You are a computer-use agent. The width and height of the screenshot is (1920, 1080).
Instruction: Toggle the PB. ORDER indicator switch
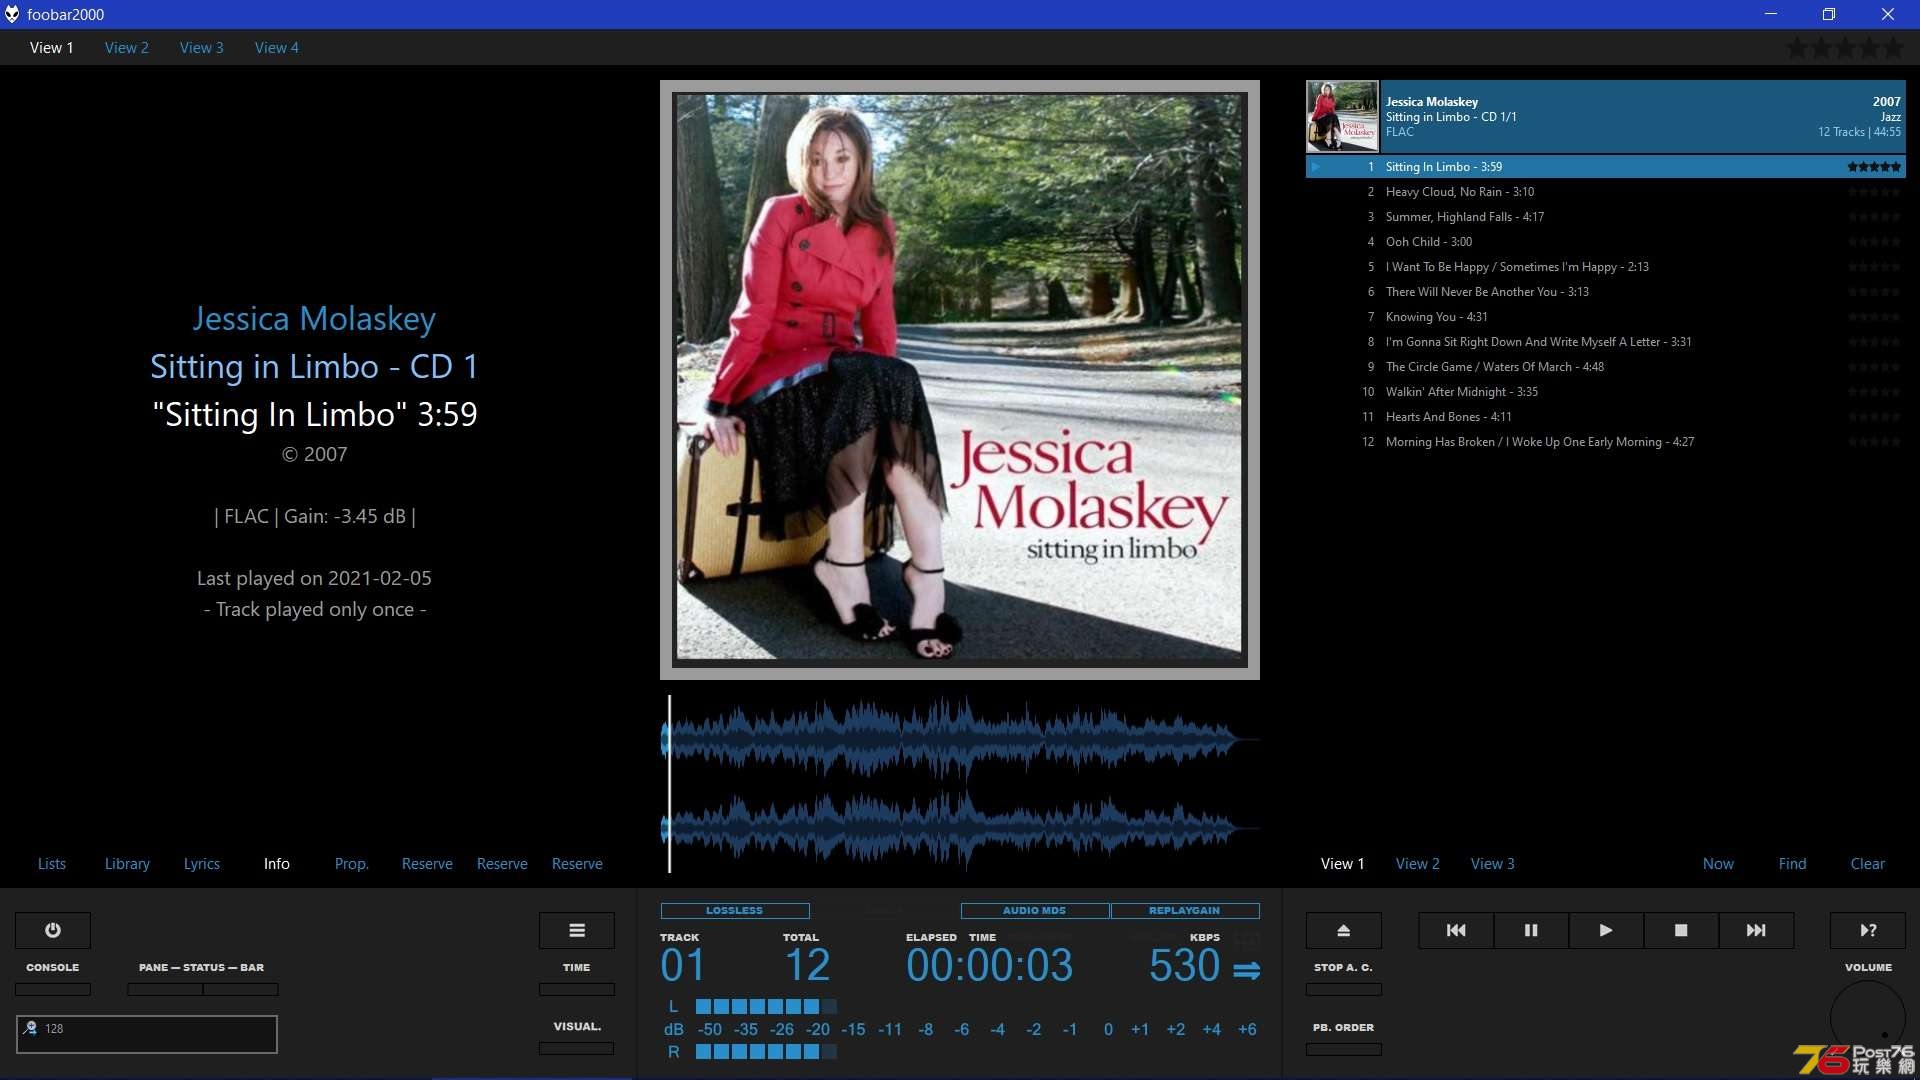[1344, 1049]
